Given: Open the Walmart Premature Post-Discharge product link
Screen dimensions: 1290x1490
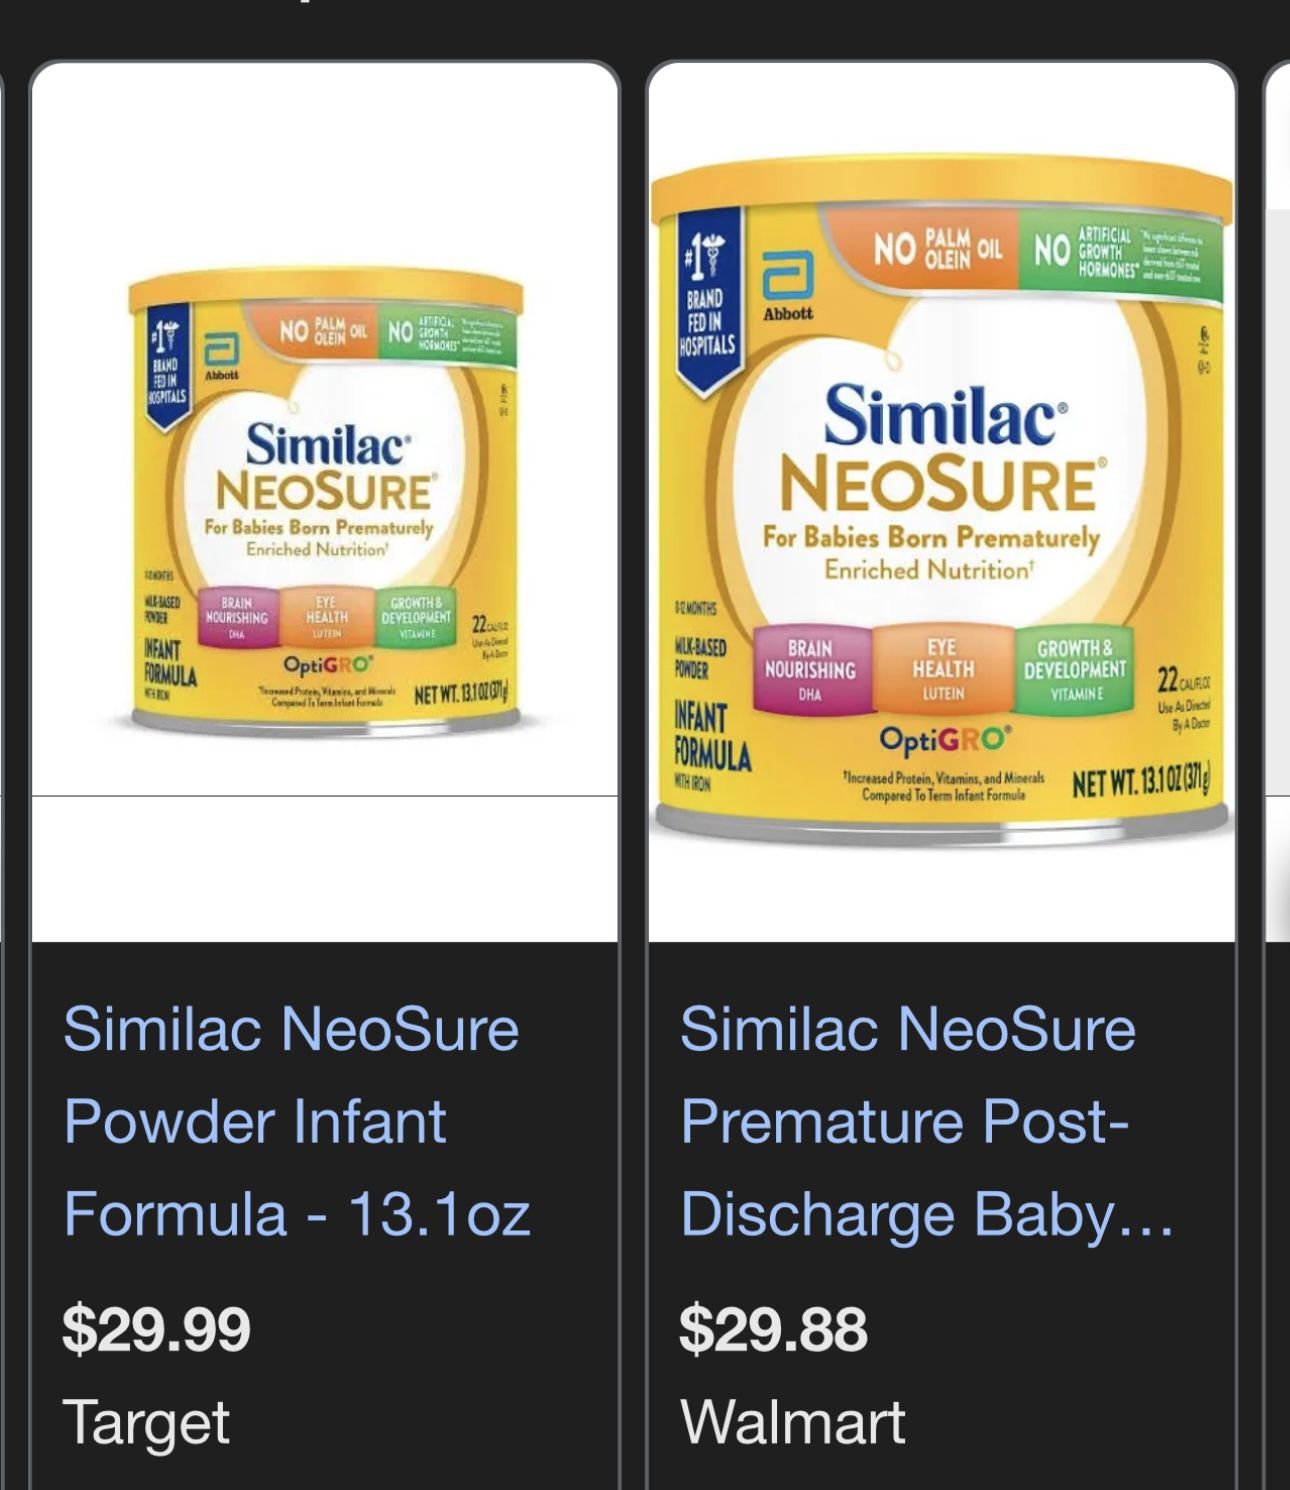Looking at the screenshot, I should pos(905,1120).
